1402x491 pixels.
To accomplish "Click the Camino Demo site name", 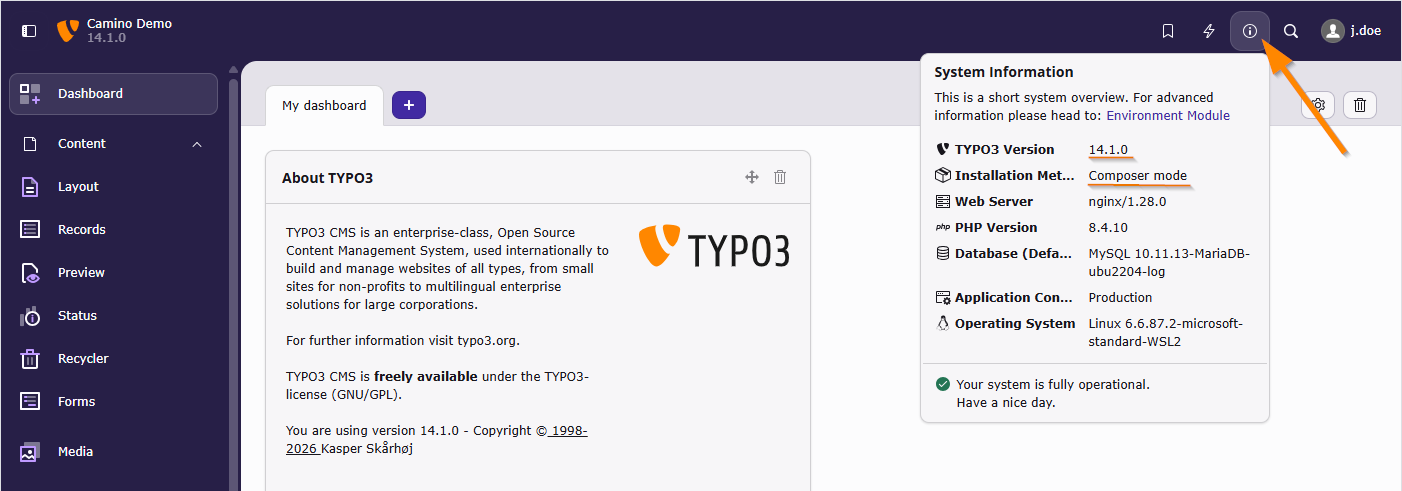I will pyautogui.click(x=129, y=23).
